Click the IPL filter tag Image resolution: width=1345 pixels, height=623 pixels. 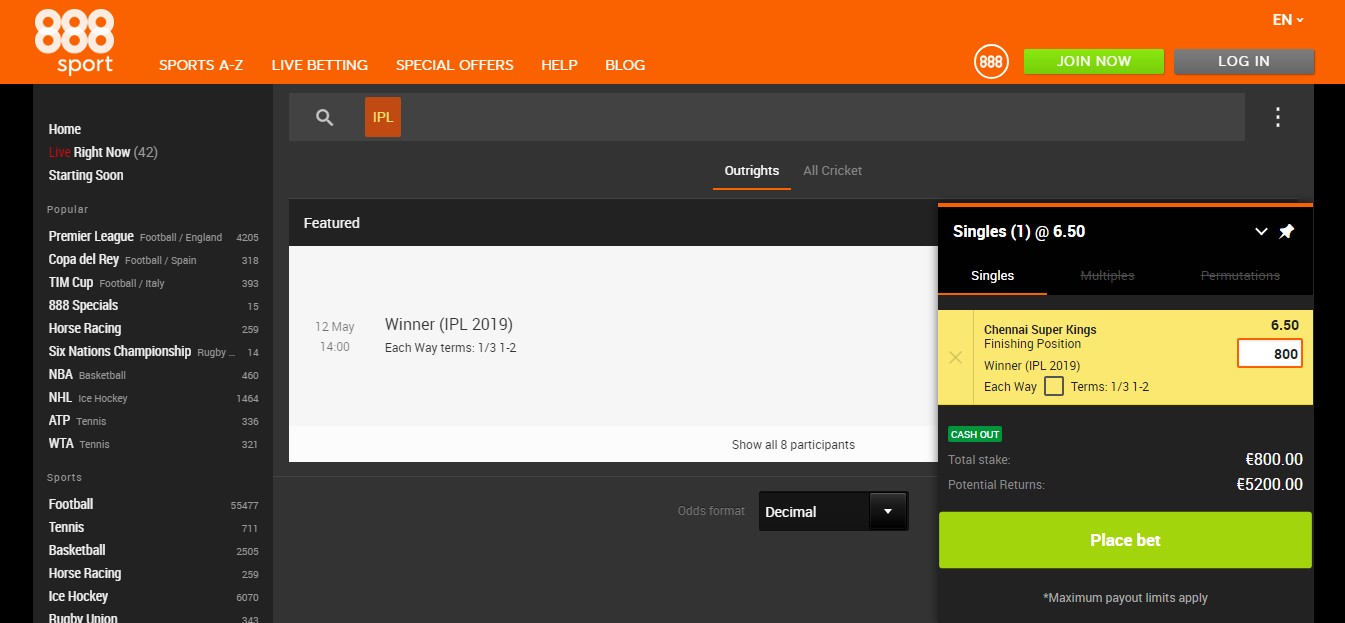click(383, 117)
